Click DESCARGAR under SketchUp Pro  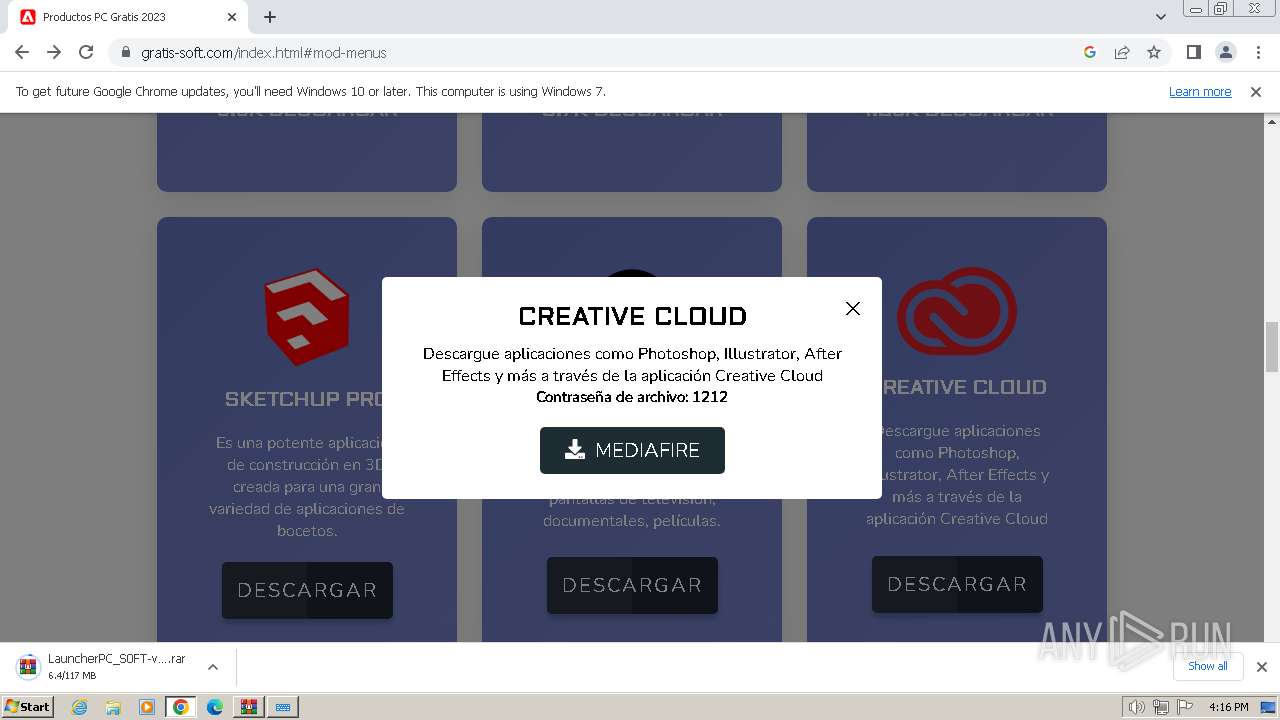click(x=307, y=590)
